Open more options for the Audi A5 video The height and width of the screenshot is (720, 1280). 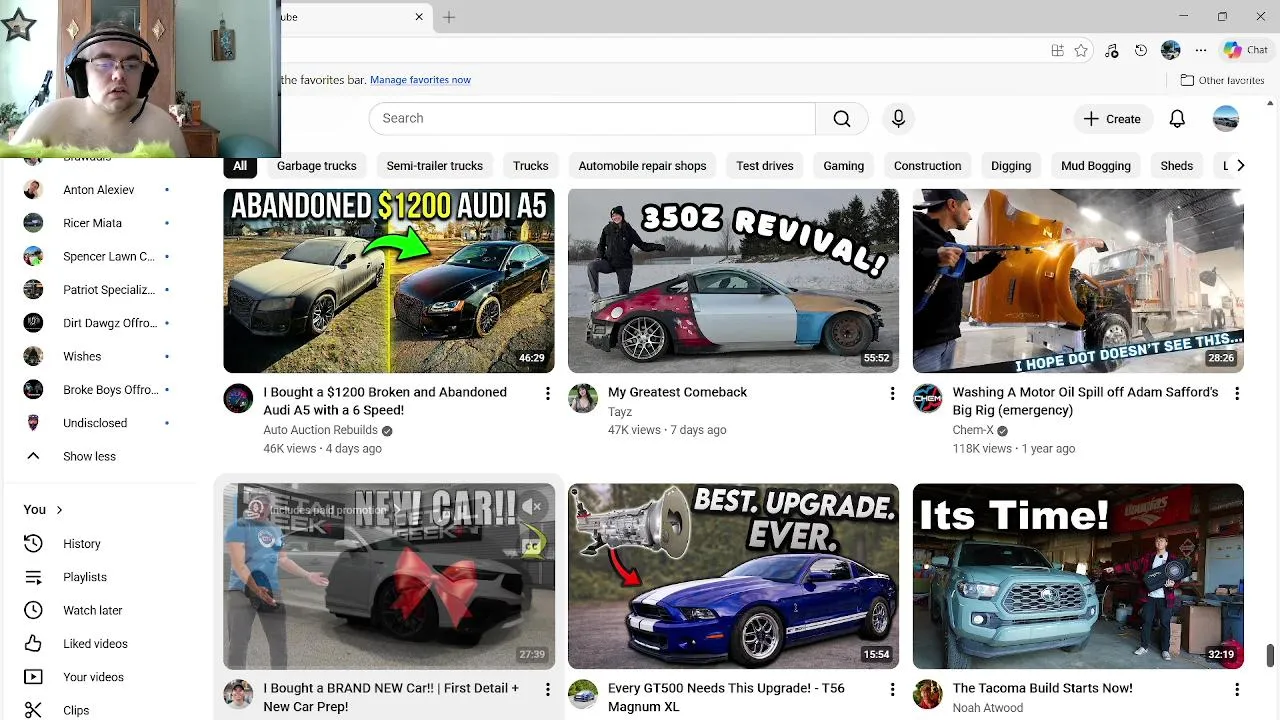pyautogui.click(x=547, y=394)
